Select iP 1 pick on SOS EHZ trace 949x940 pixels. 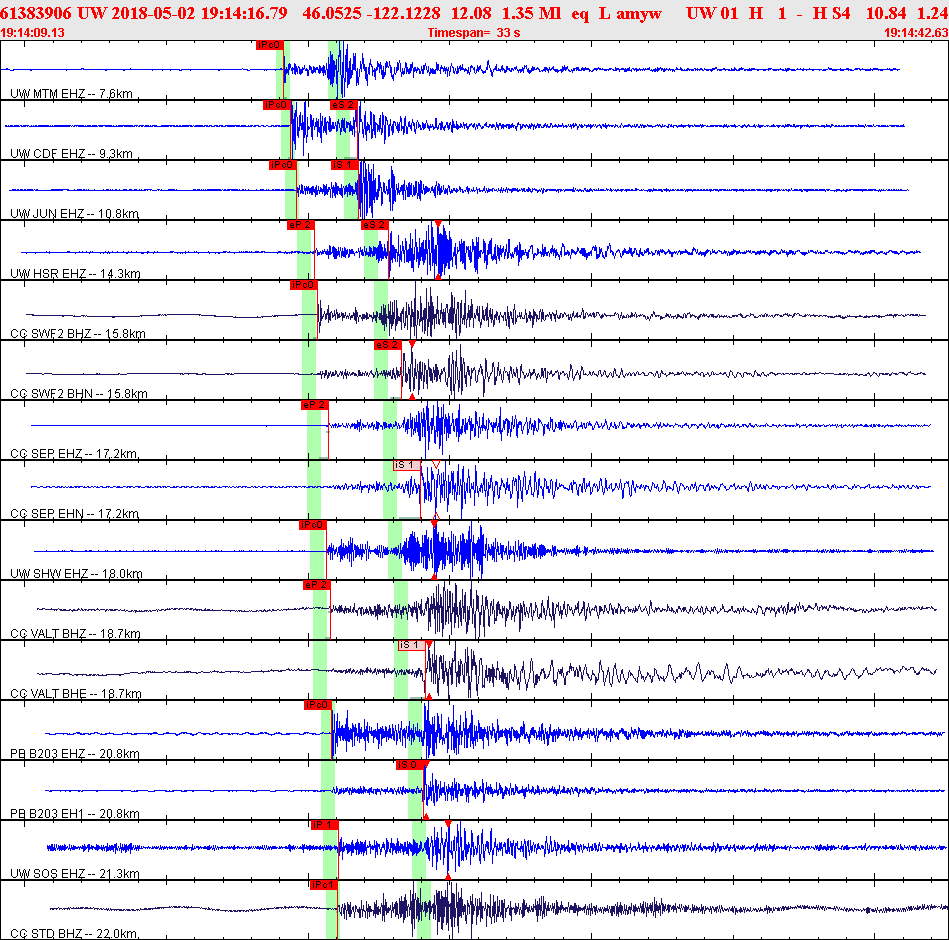[324, 825]
